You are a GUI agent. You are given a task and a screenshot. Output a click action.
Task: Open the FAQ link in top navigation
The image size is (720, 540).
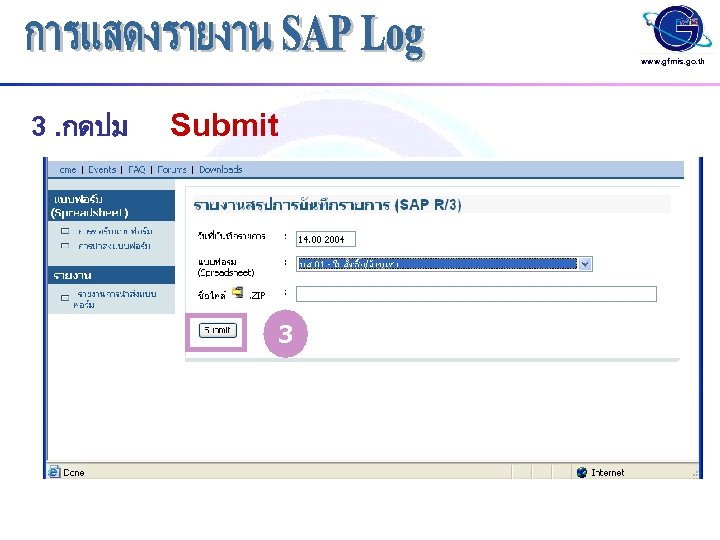click(136, 169)
